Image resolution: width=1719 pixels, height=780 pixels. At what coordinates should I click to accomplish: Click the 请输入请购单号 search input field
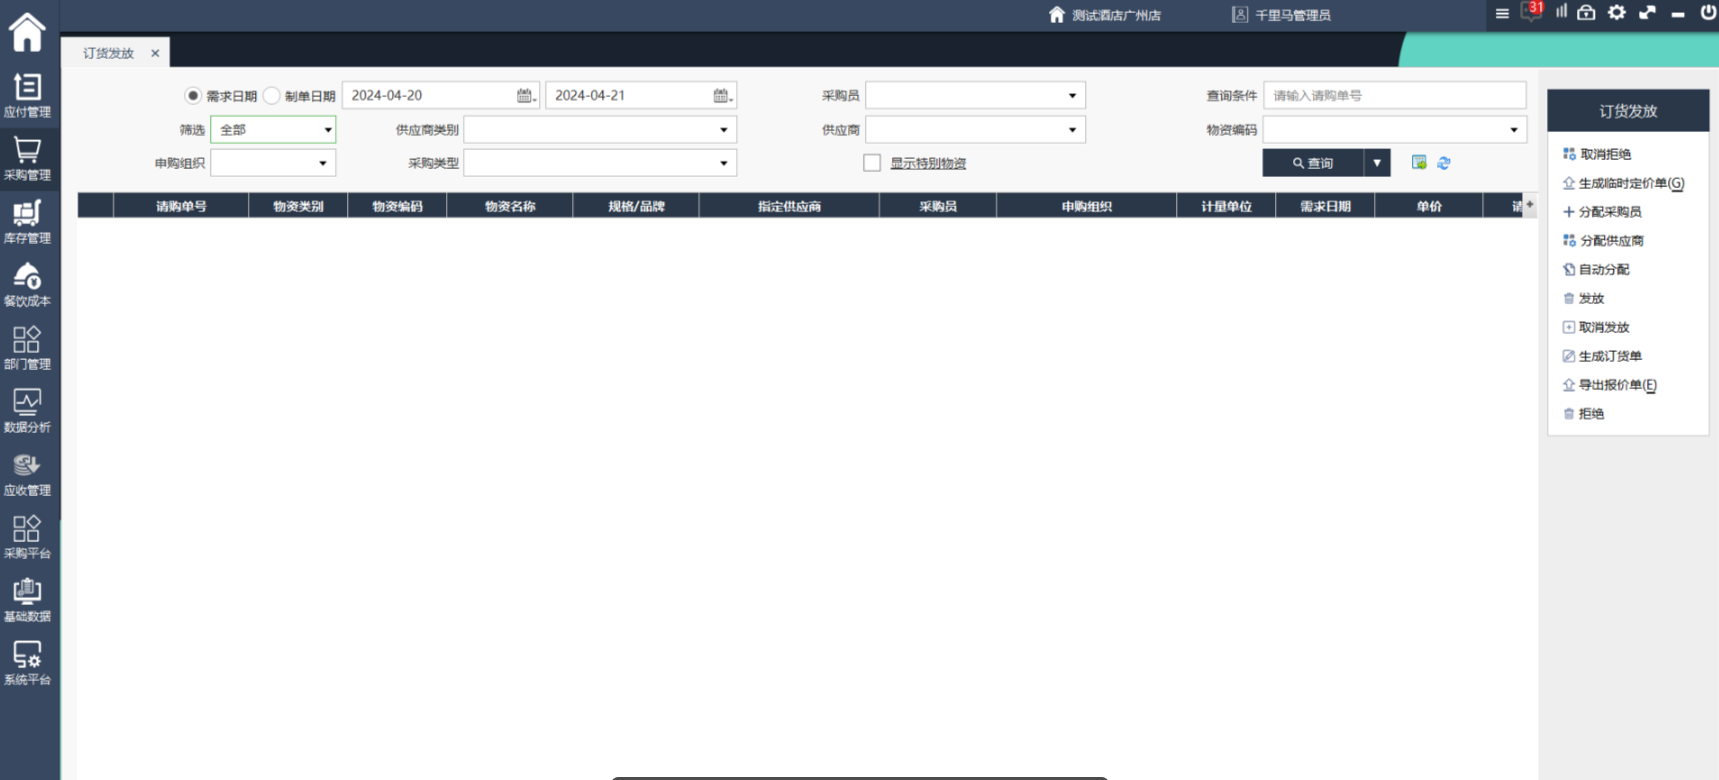(x=1394, y=96)
